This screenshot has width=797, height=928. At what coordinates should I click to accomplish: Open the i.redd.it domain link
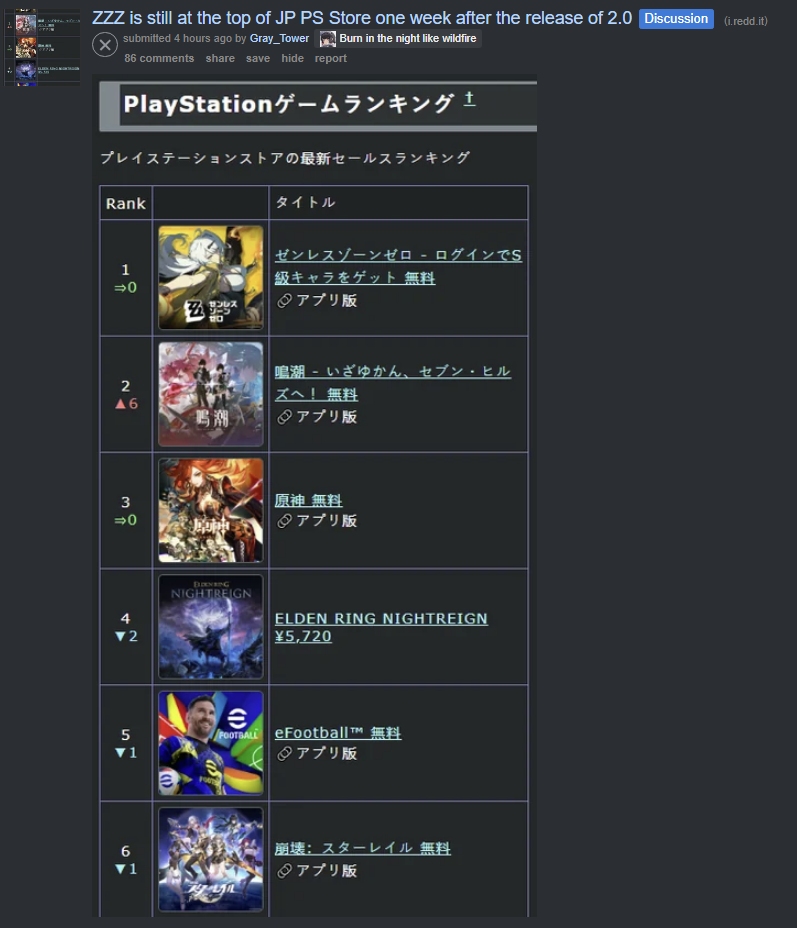coord(746,21)
